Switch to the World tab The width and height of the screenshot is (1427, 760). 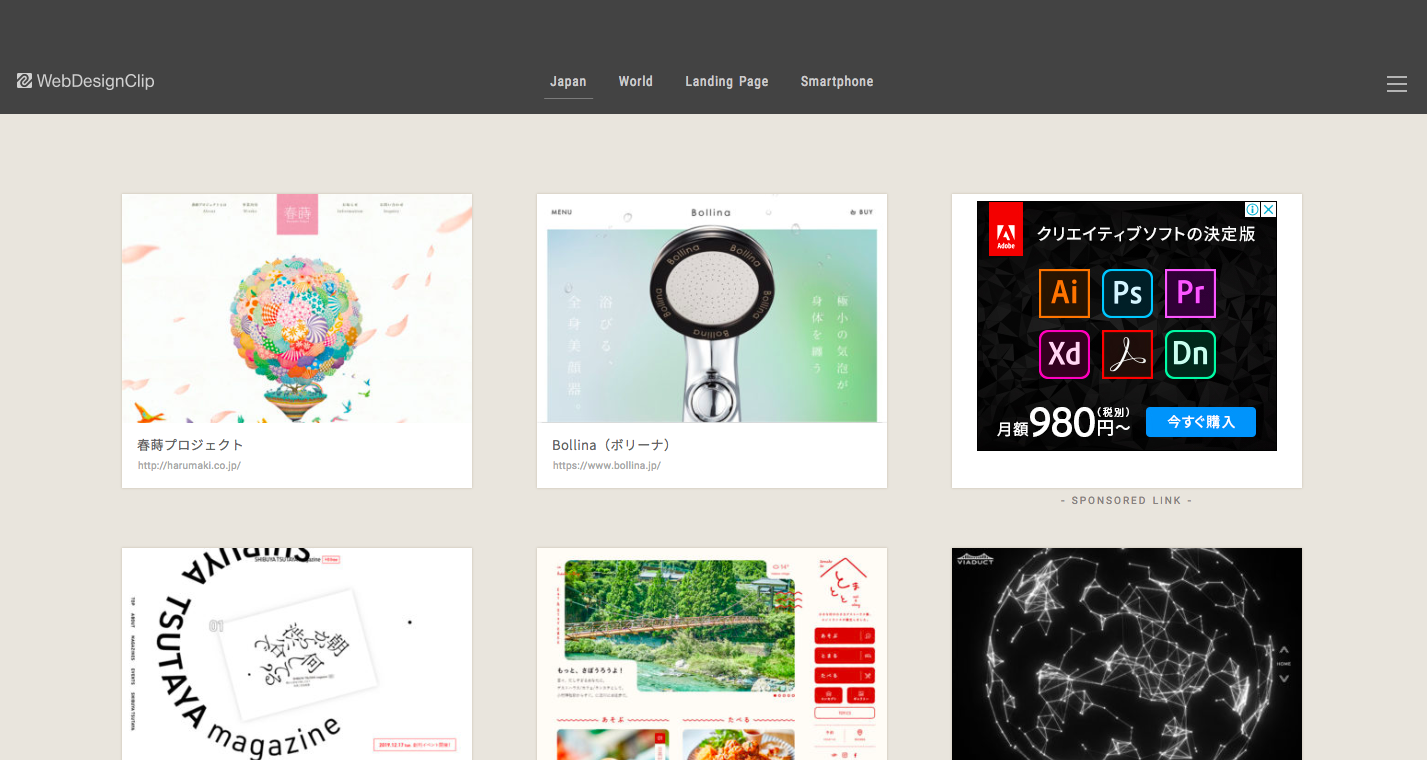[x=635, y=81]
